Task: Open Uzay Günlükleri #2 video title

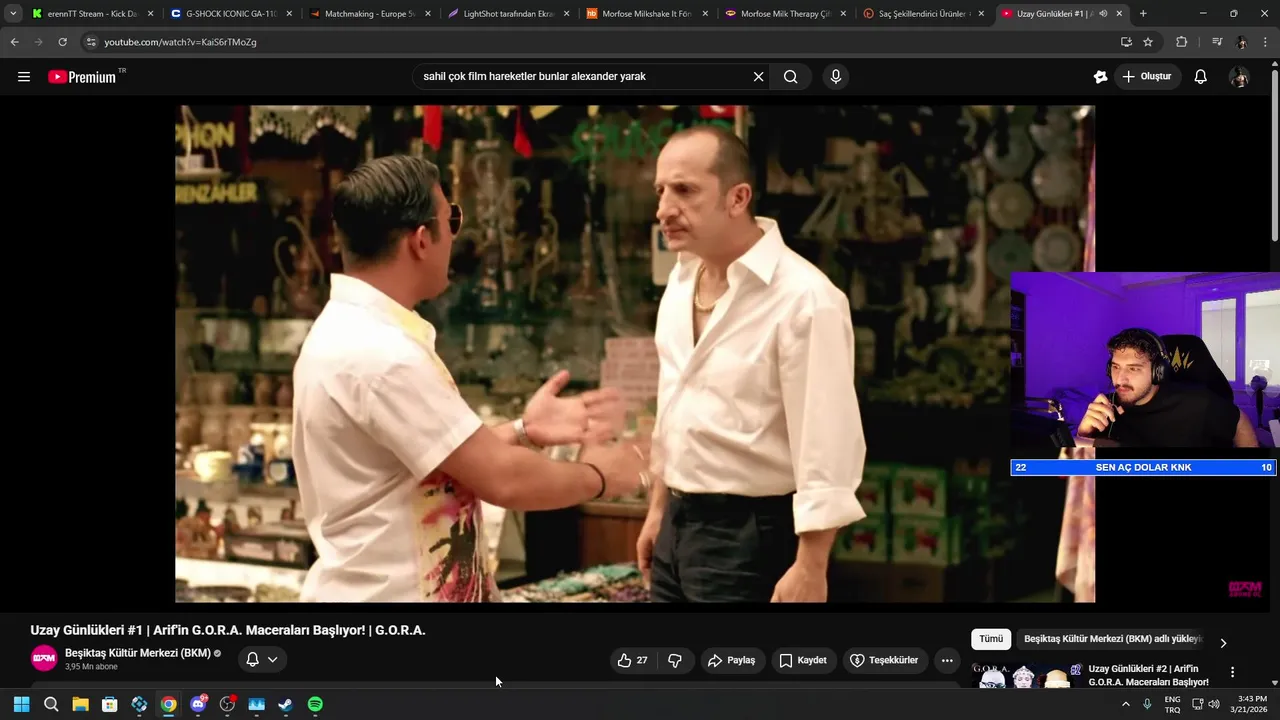Action: coord(1148,675)
